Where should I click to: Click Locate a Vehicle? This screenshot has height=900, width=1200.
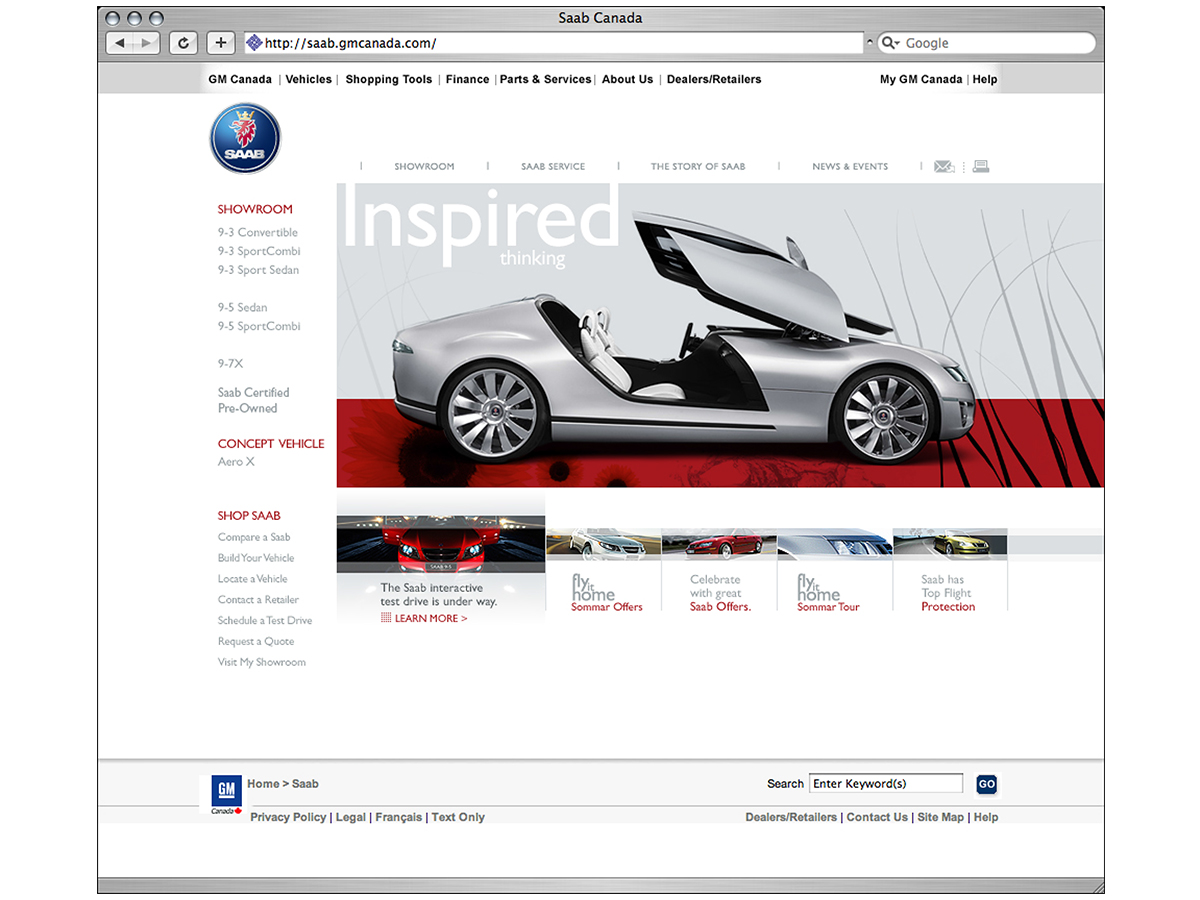click(x=252, y=580)
